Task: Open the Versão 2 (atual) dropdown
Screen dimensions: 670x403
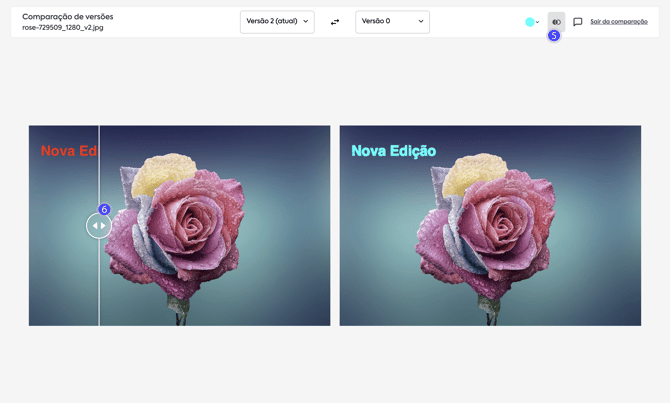Action: tap(277, 22)
